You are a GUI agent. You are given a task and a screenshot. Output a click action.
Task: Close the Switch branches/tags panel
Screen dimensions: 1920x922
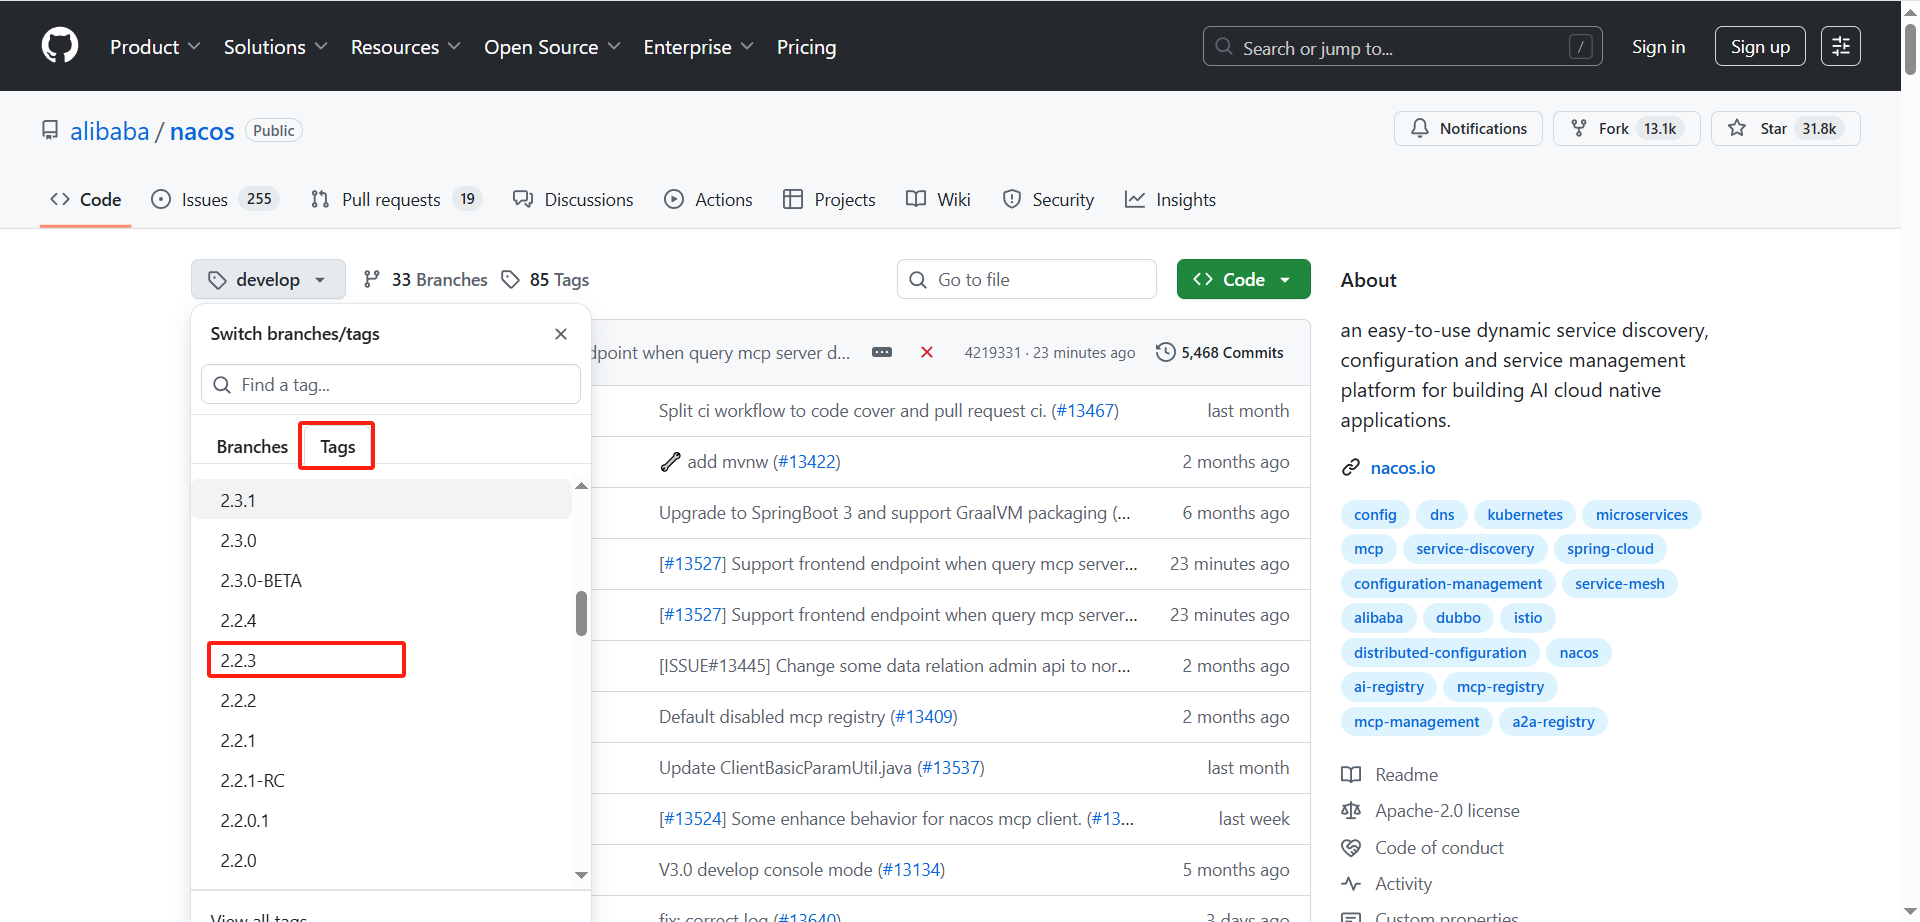[561, 334]
